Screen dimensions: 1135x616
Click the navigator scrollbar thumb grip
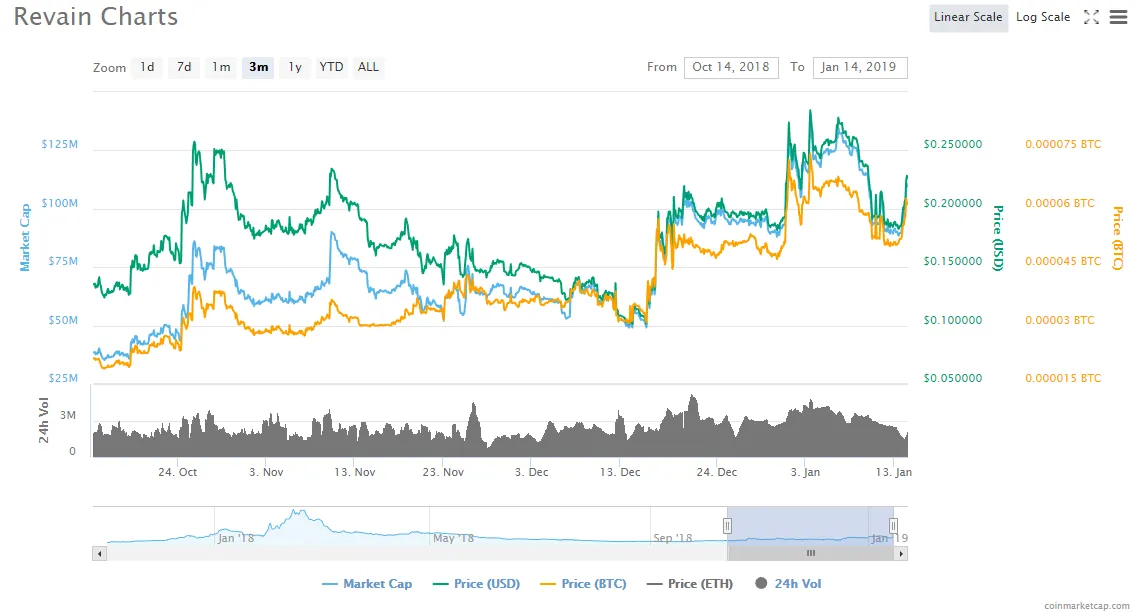[x=811, y=554]
